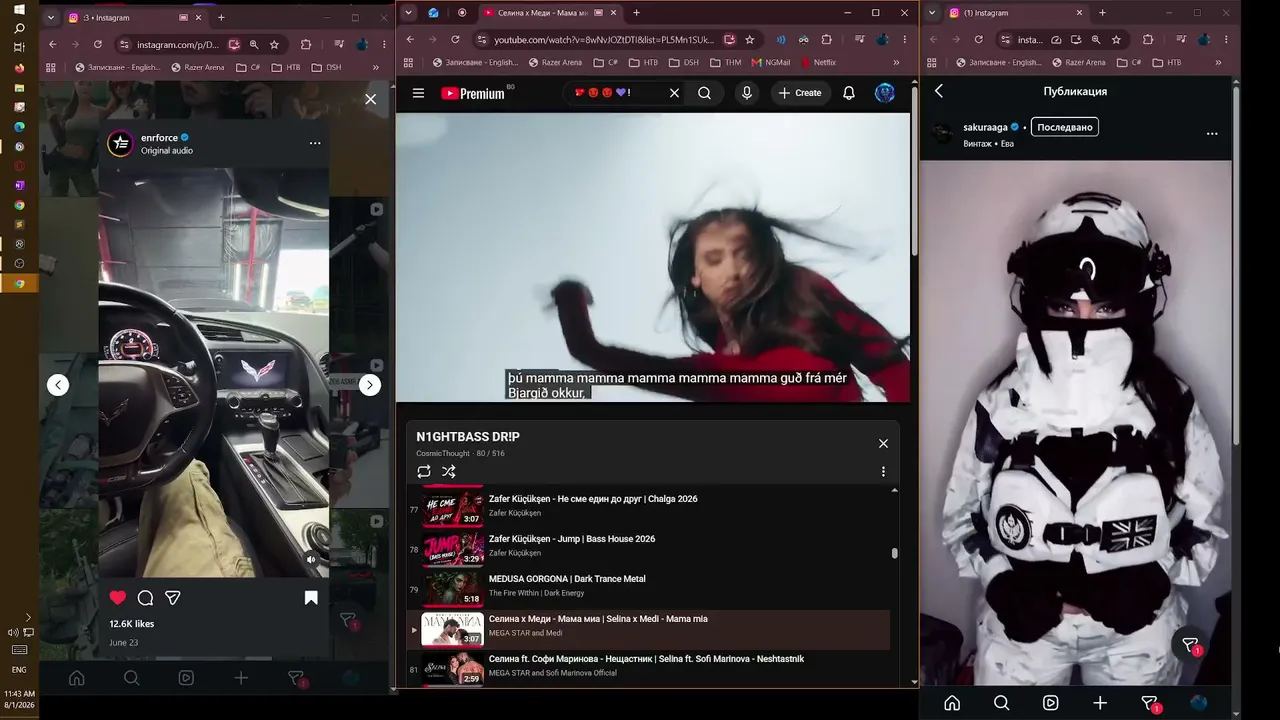Open the DSH bookmark folder in YouTube window
This screenshot has width=1280, height=720.
[x=683, y=62]
